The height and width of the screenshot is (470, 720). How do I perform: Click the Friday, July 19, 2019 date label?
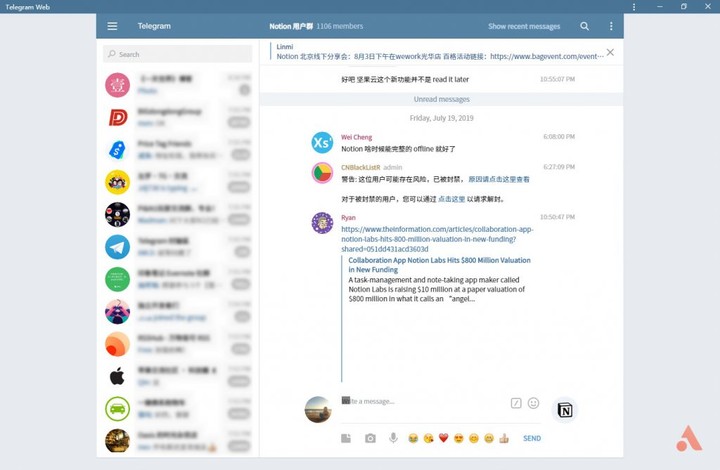pos(441,118)
